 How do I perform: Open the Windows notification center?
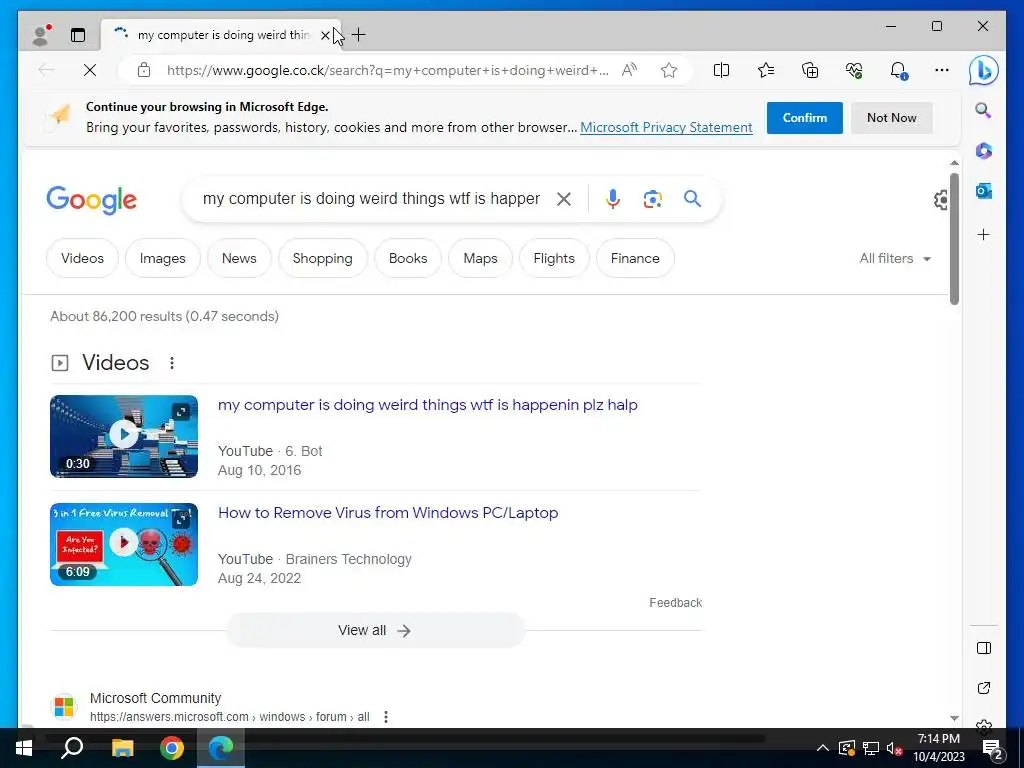click(x=992, y=749)
